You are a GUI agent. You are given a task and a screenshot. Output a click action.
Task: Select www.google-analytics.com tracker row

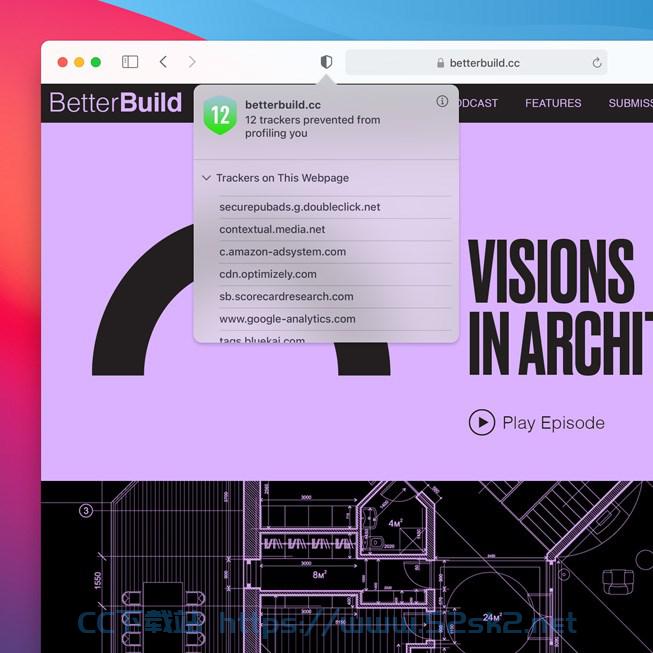(334, 319)
